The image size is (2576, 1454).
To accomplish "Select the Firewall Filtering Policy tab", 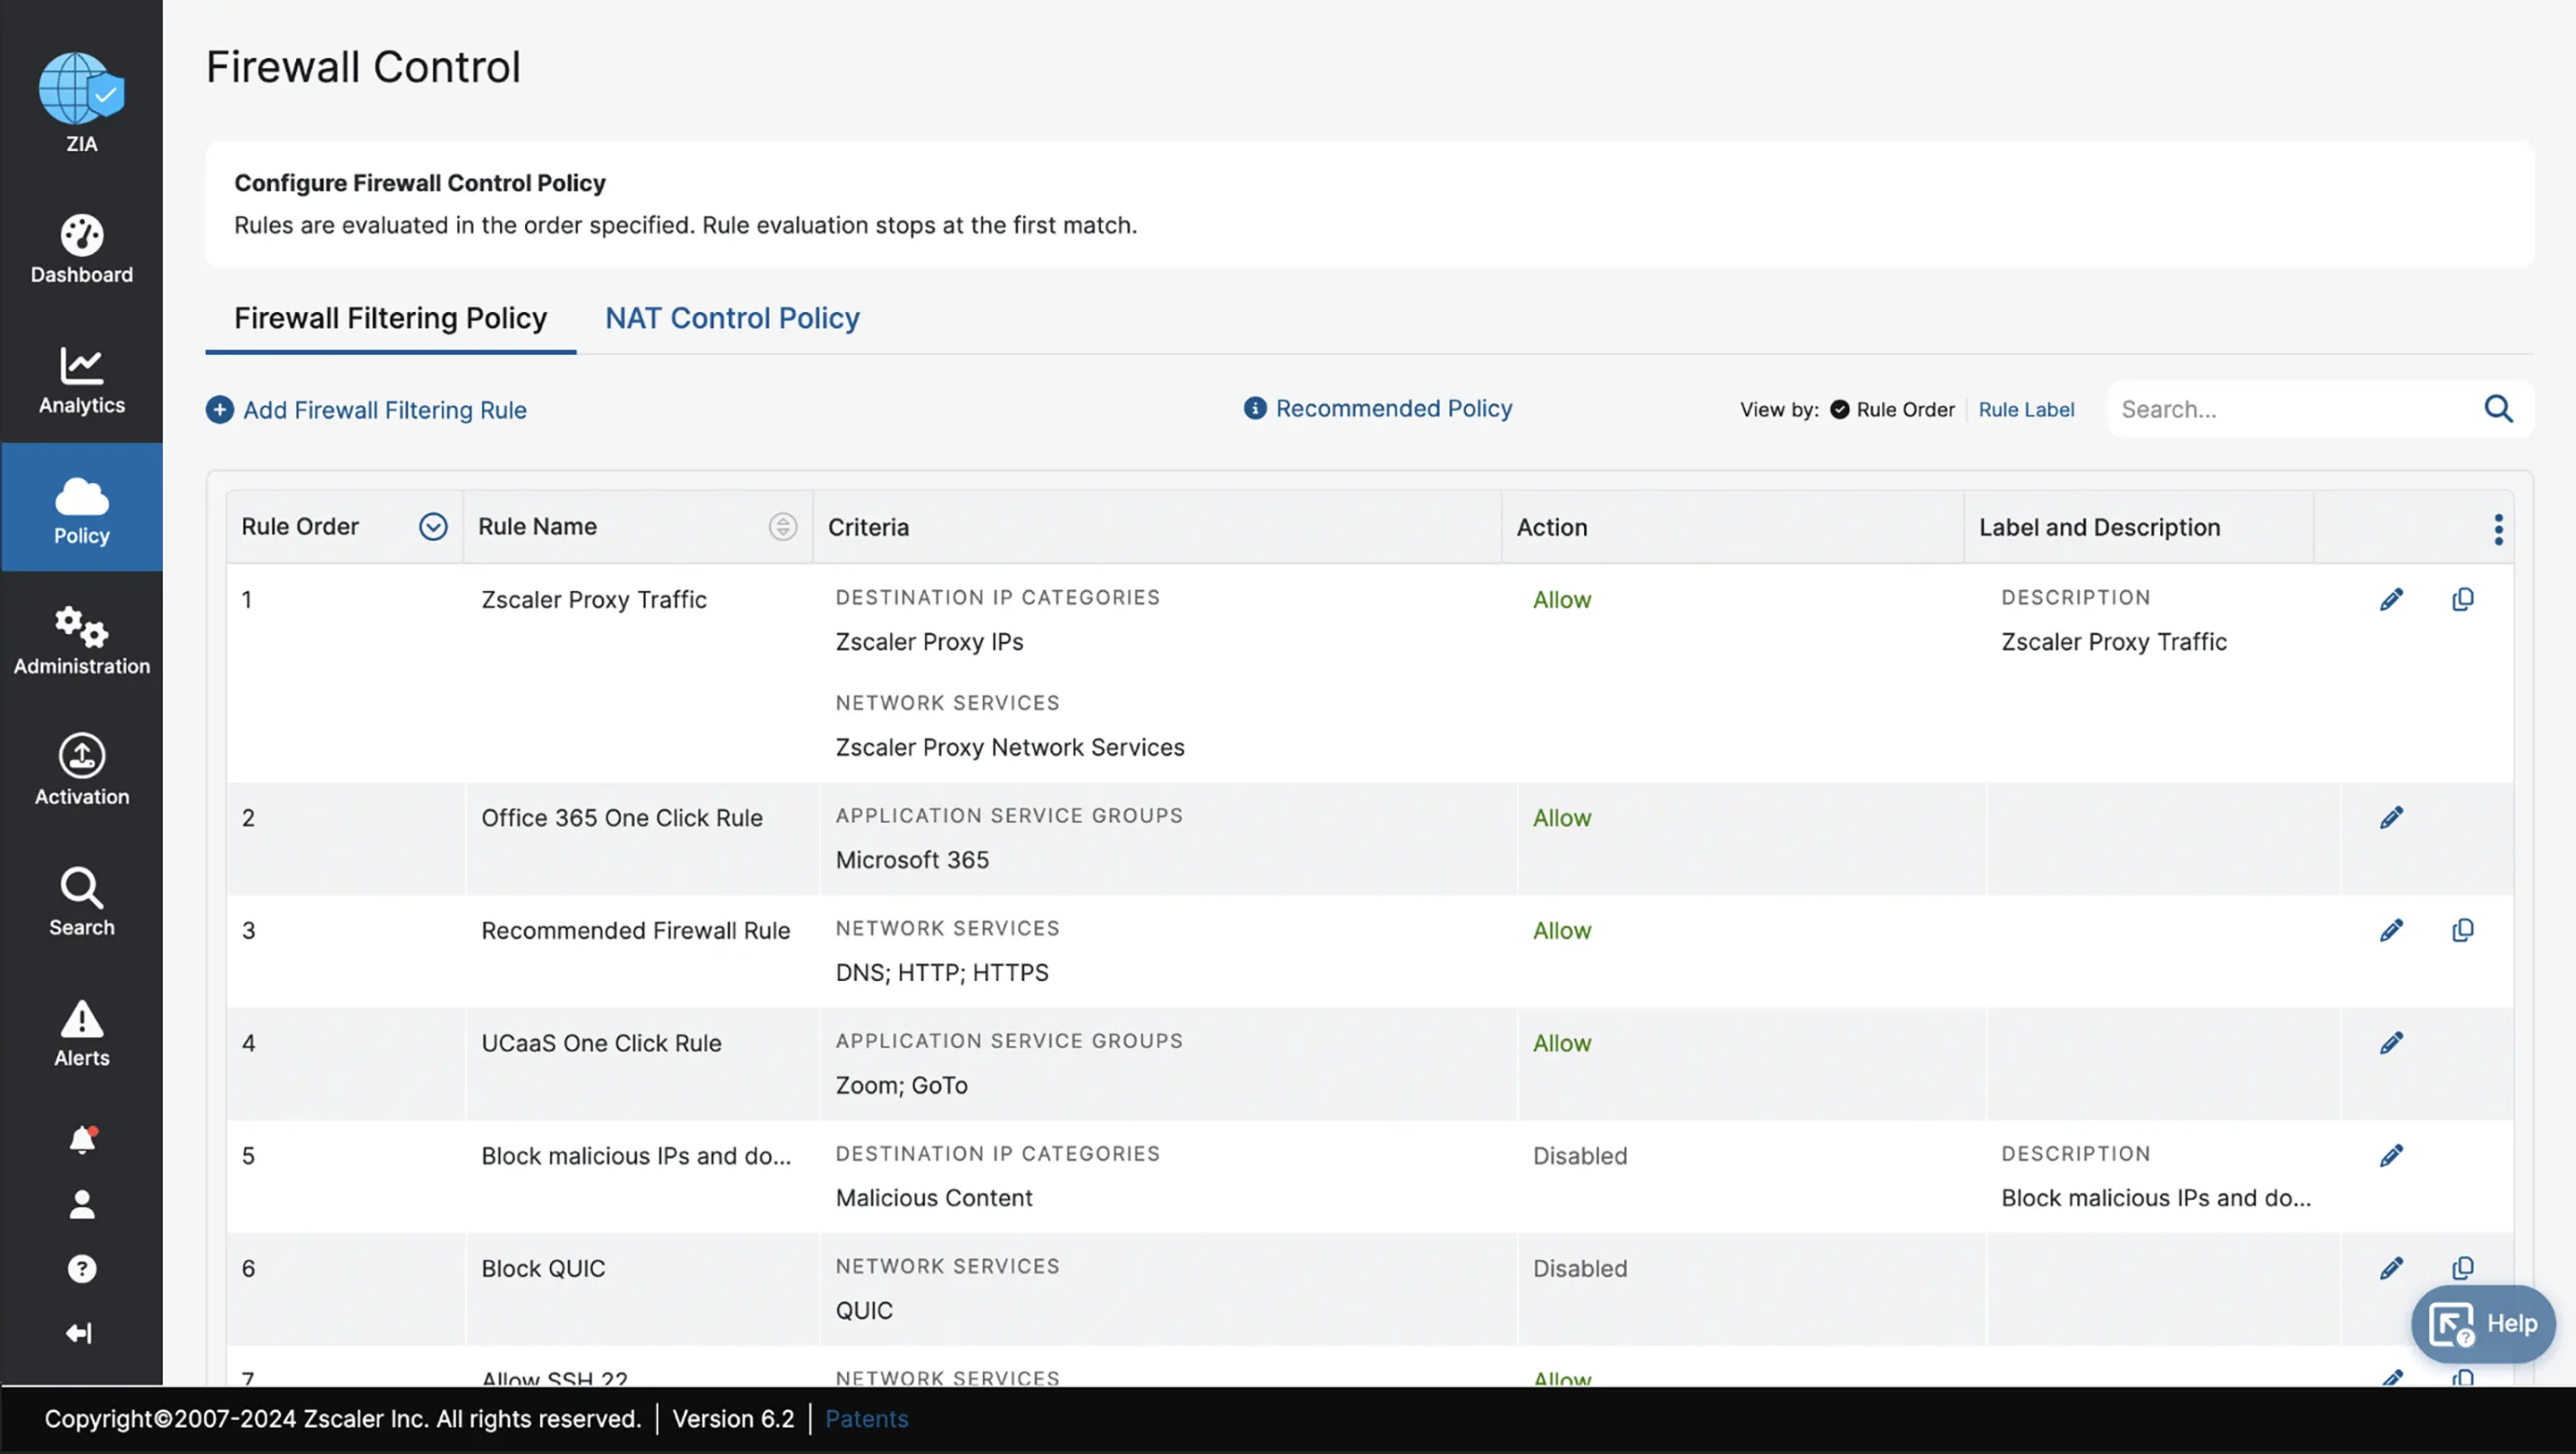I will 390,318.
